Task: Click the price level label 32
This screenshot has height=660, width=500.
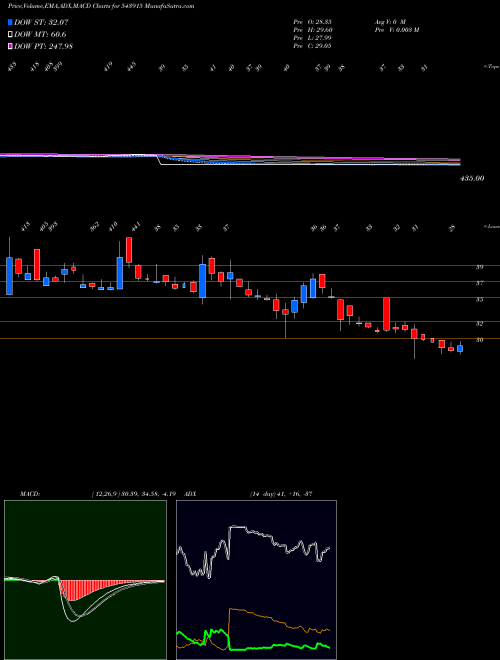Action: (x=479, y=324)
